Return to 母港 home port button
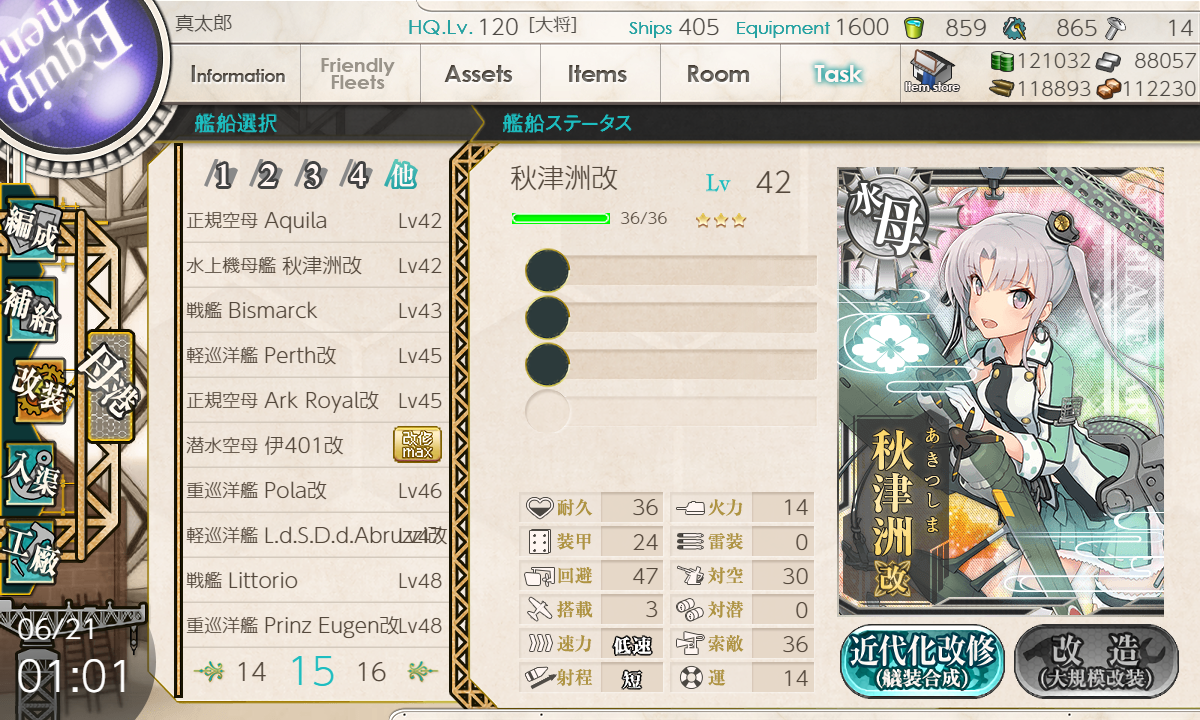The image size is (1200, 720). 109,386
